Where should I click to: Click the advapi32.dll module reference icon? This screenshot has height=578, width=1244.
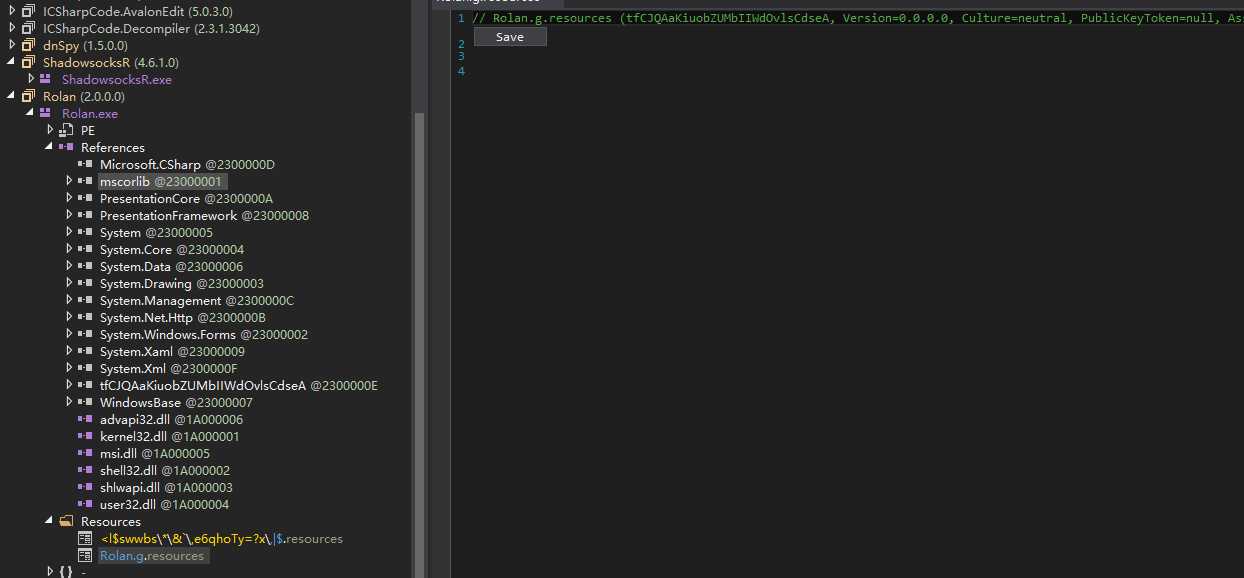(x=85, y=419)
